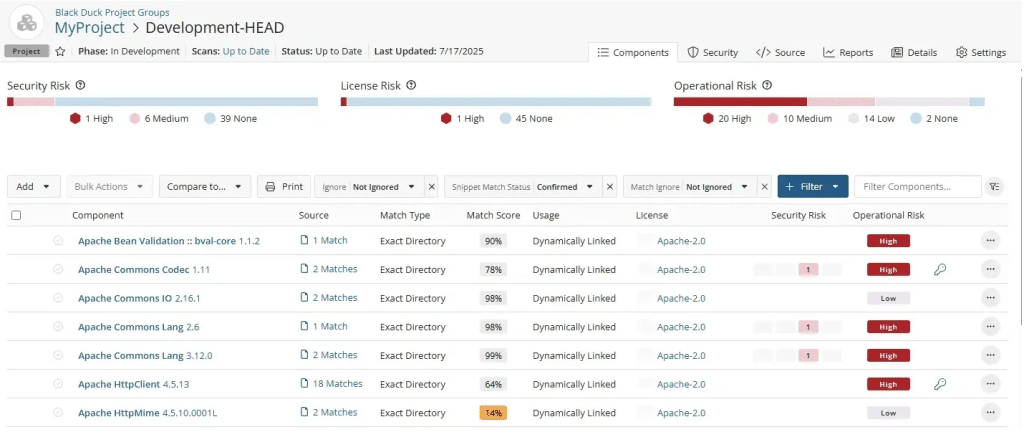Switch to the Components tab
Viewport: 1024px width, 437px height.
point(633,52)
